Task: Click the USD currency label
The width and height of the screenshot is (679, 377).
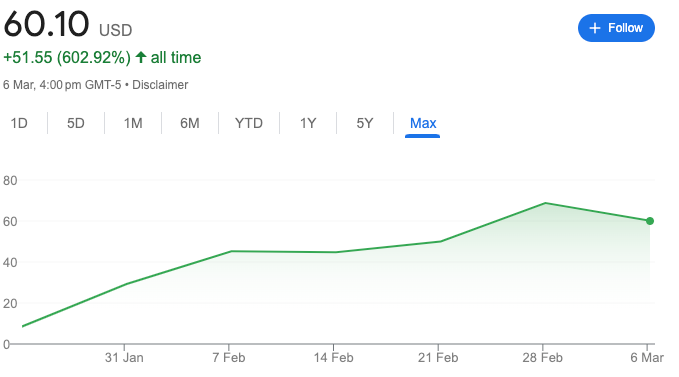Action: tap(116, 31)
